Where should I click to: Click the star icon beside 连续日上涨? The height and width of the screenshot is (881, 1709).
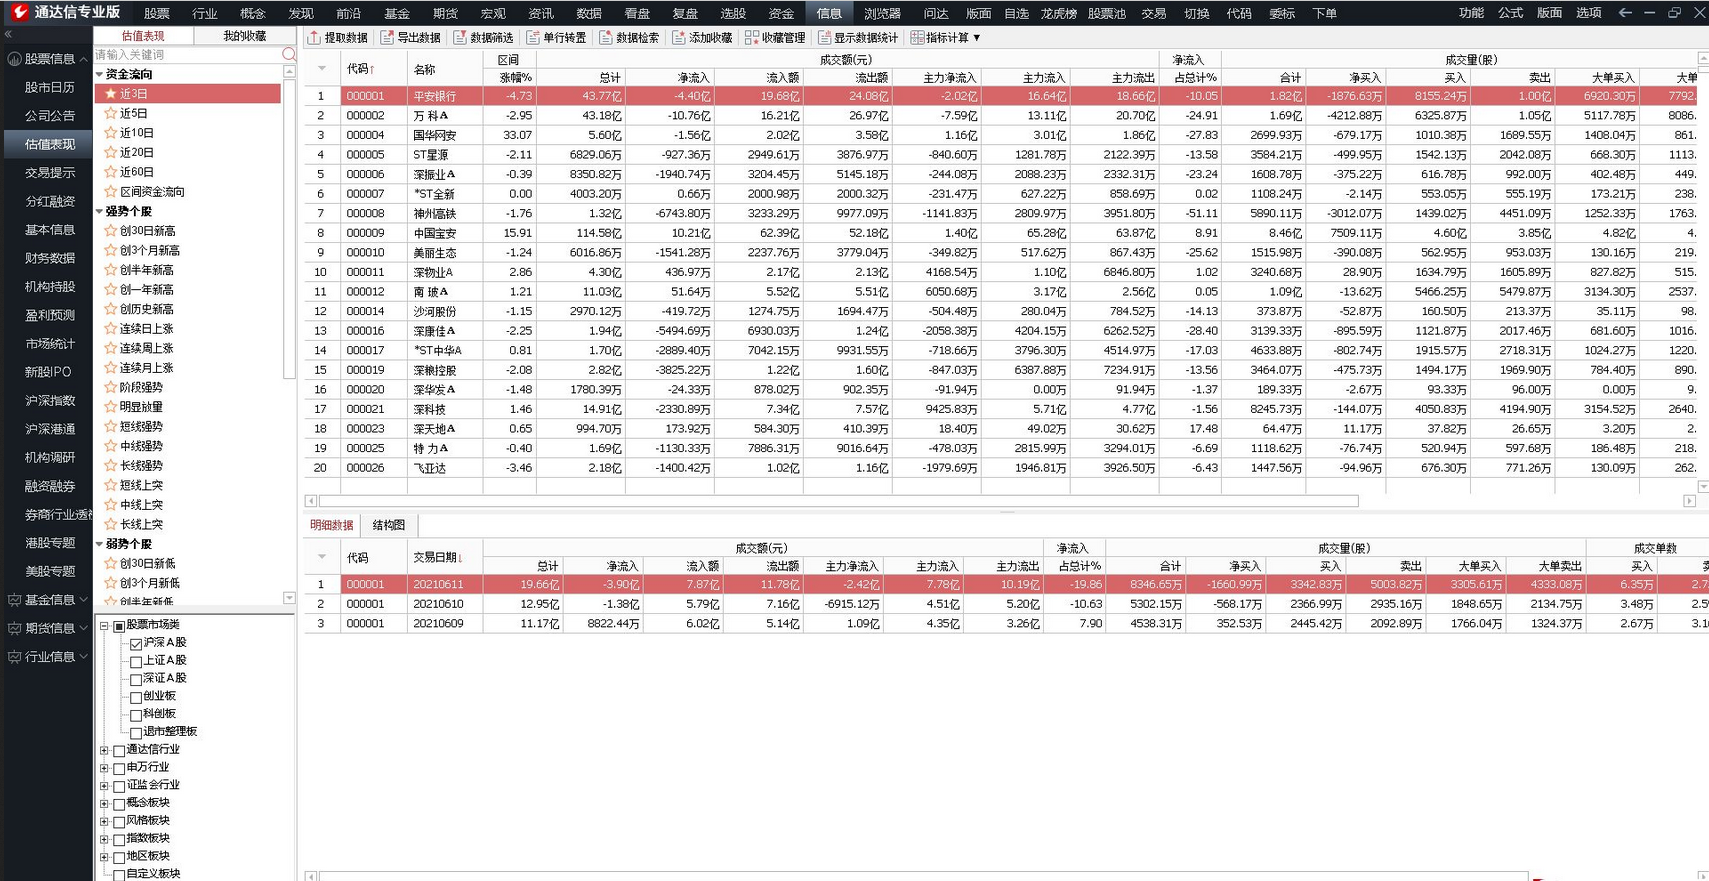tap(111, 329)
